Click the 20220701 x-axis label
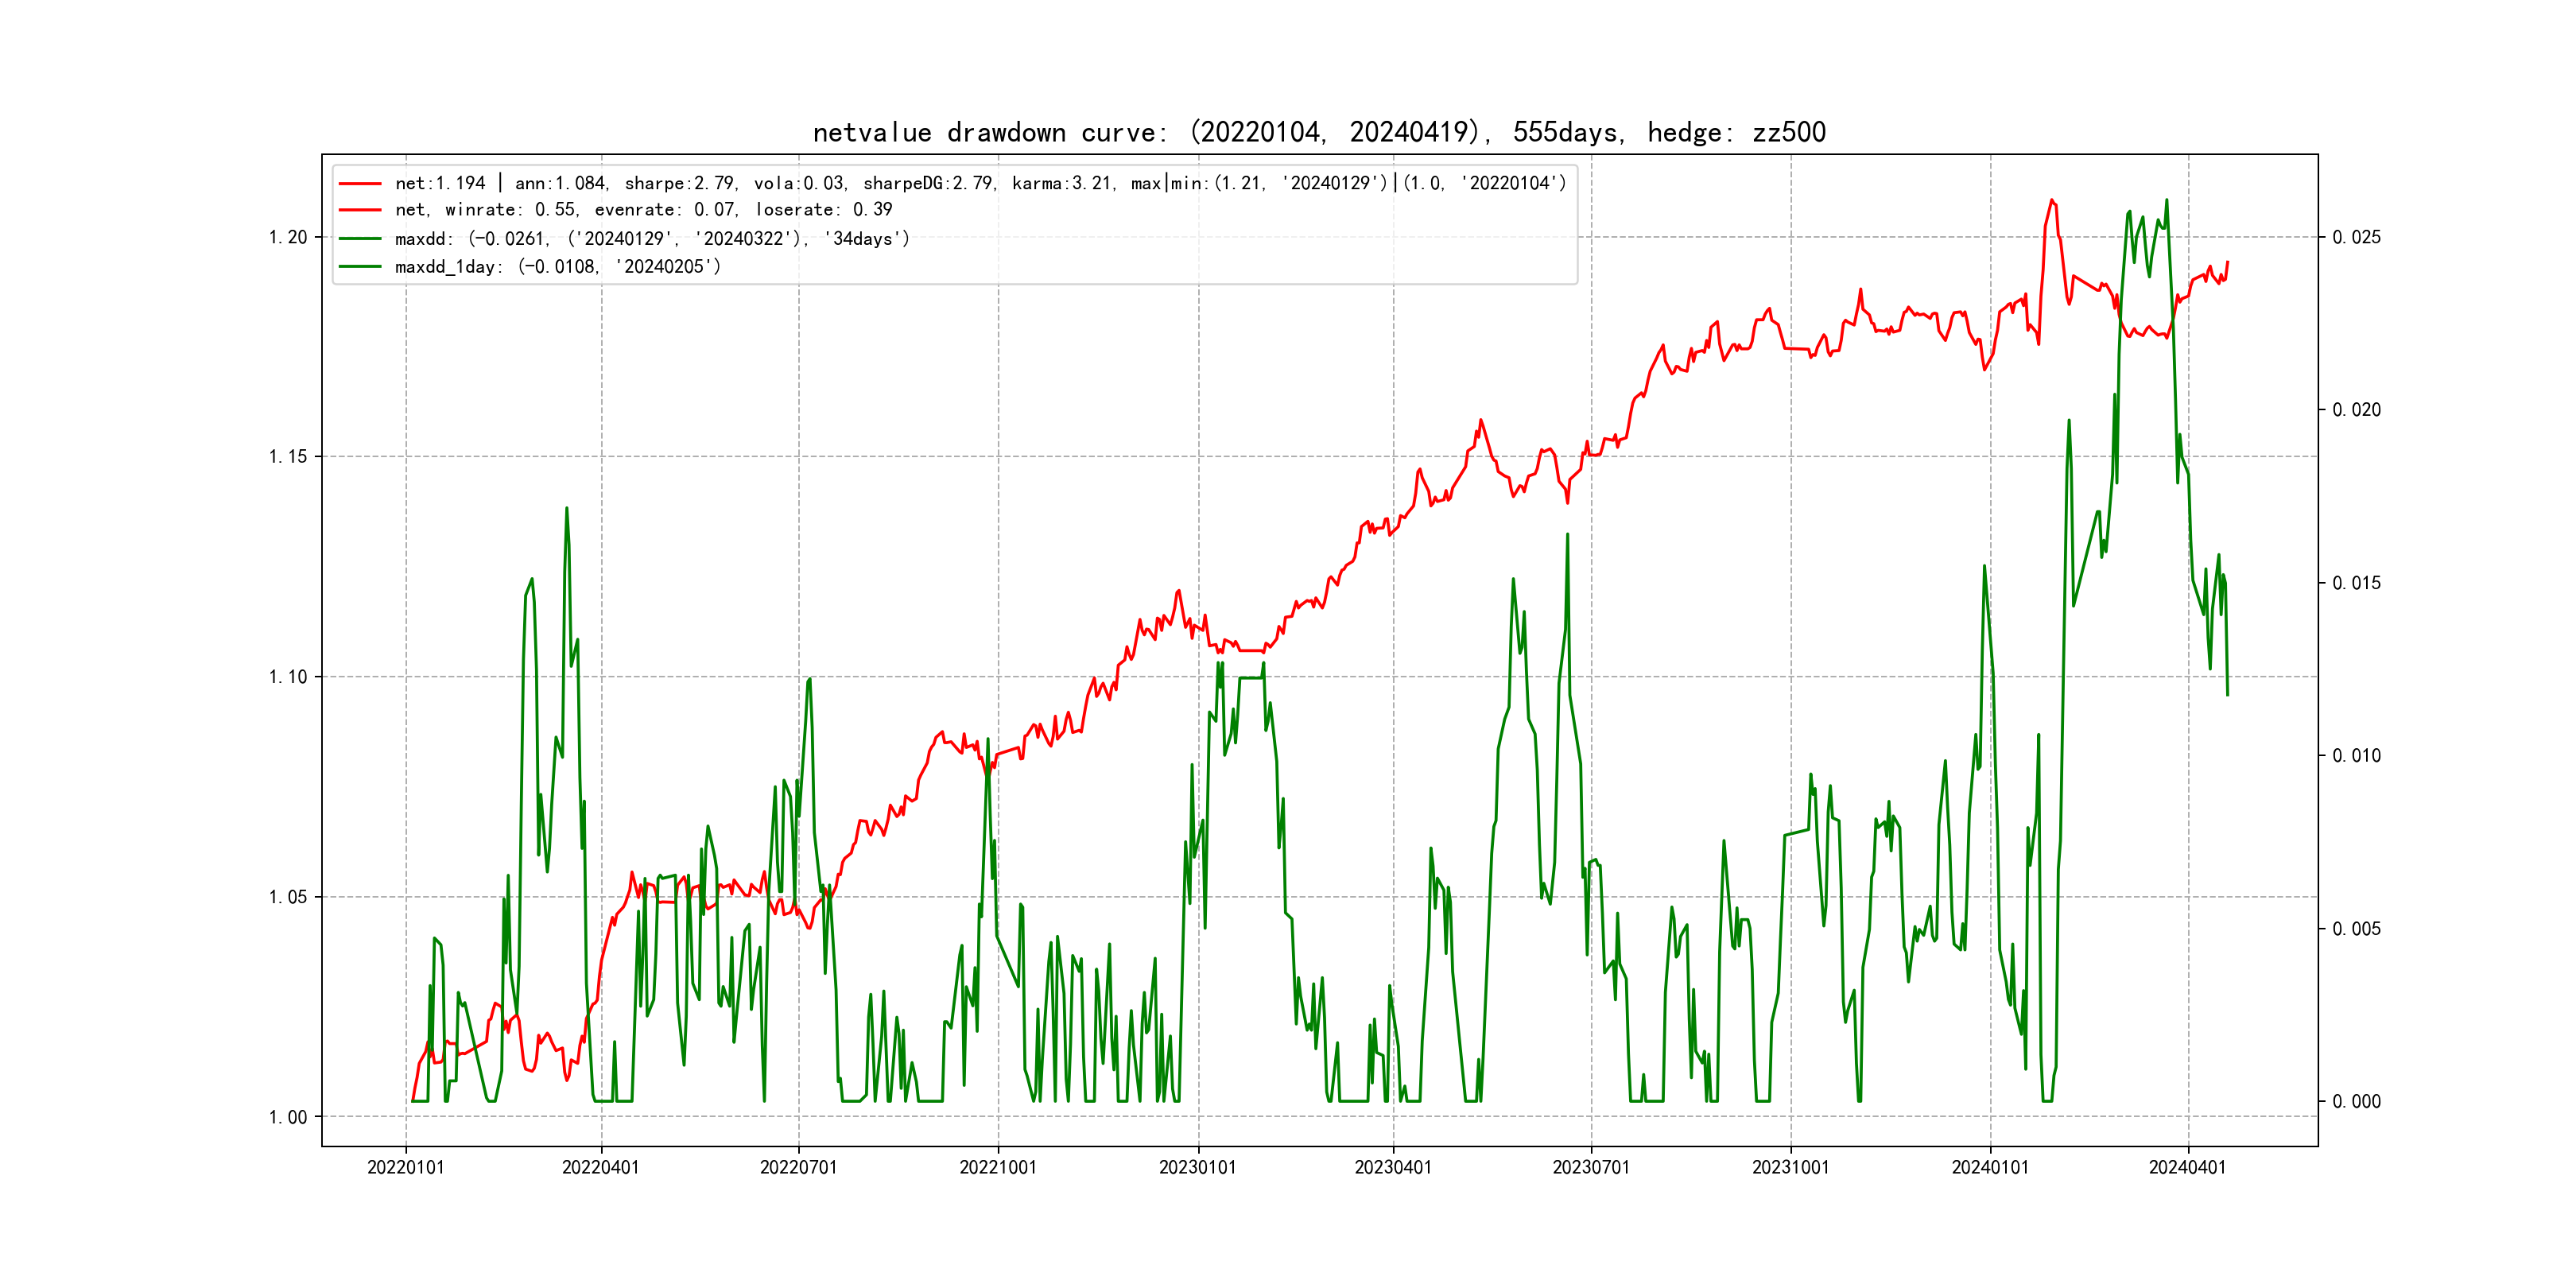The image size is (2576, 1288). click(x=798, y=1168)
